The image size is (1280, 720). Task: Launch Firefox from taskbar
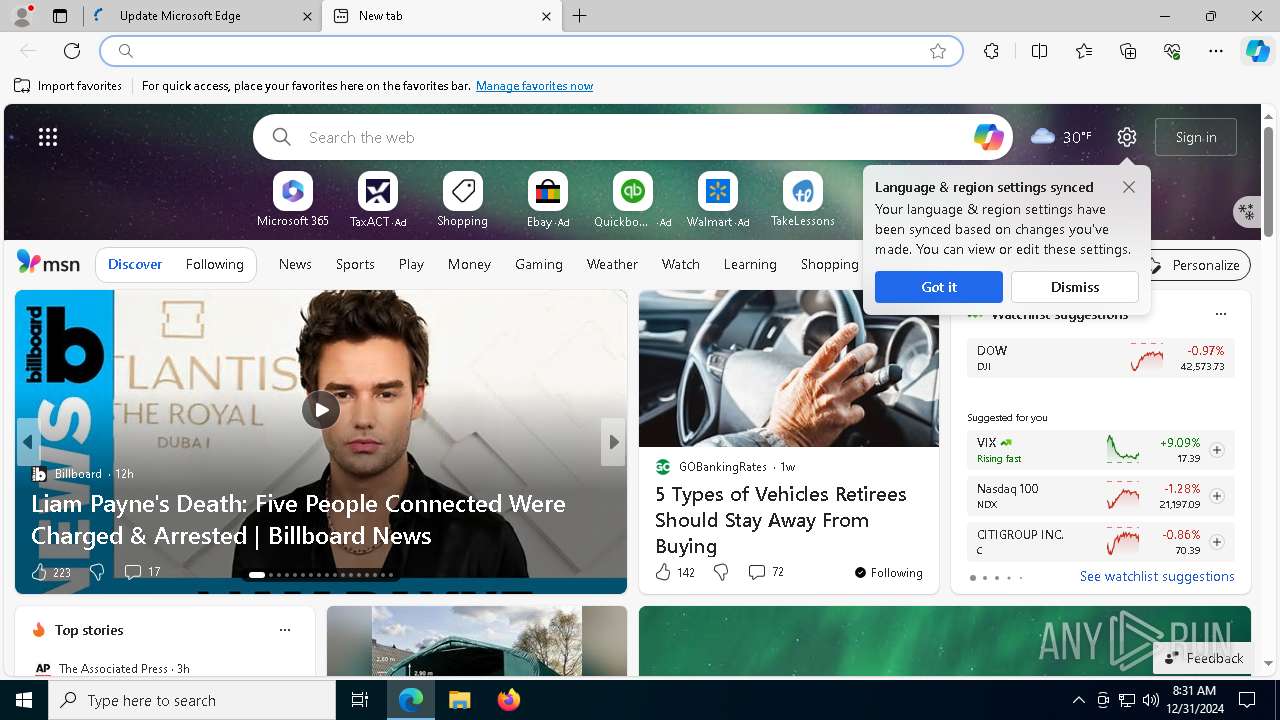(509, 700)
